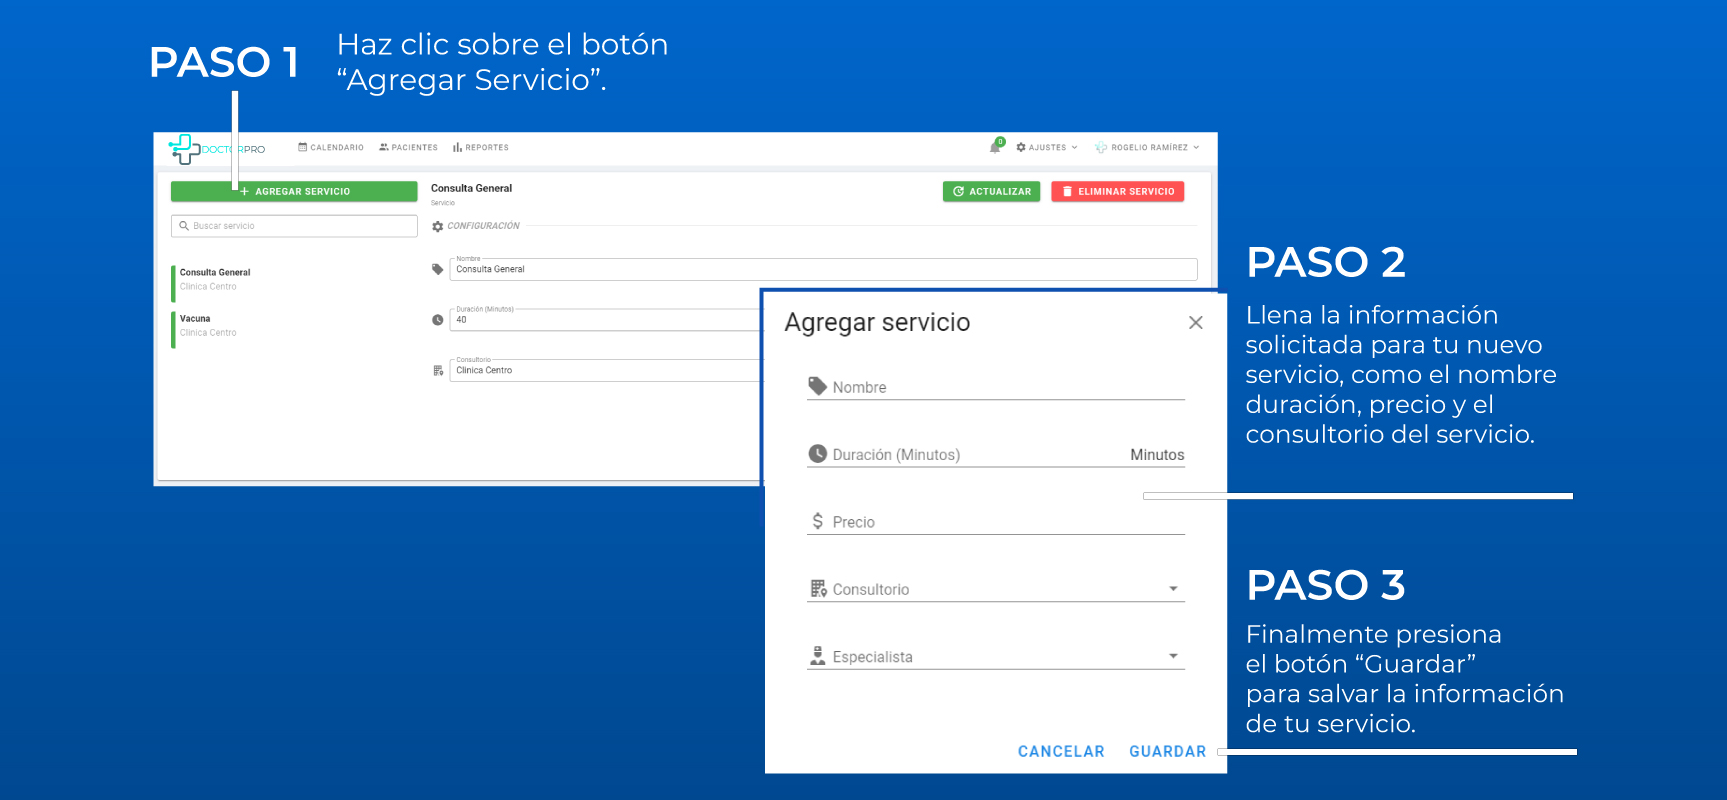
Task: Click the dollar icon beside Precio
Action: [x=817, y=521]
